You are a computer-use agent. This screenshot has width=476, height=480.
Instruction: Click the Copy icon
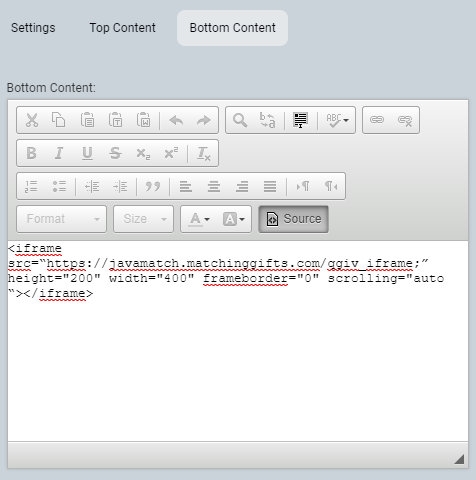pos(59,120)
